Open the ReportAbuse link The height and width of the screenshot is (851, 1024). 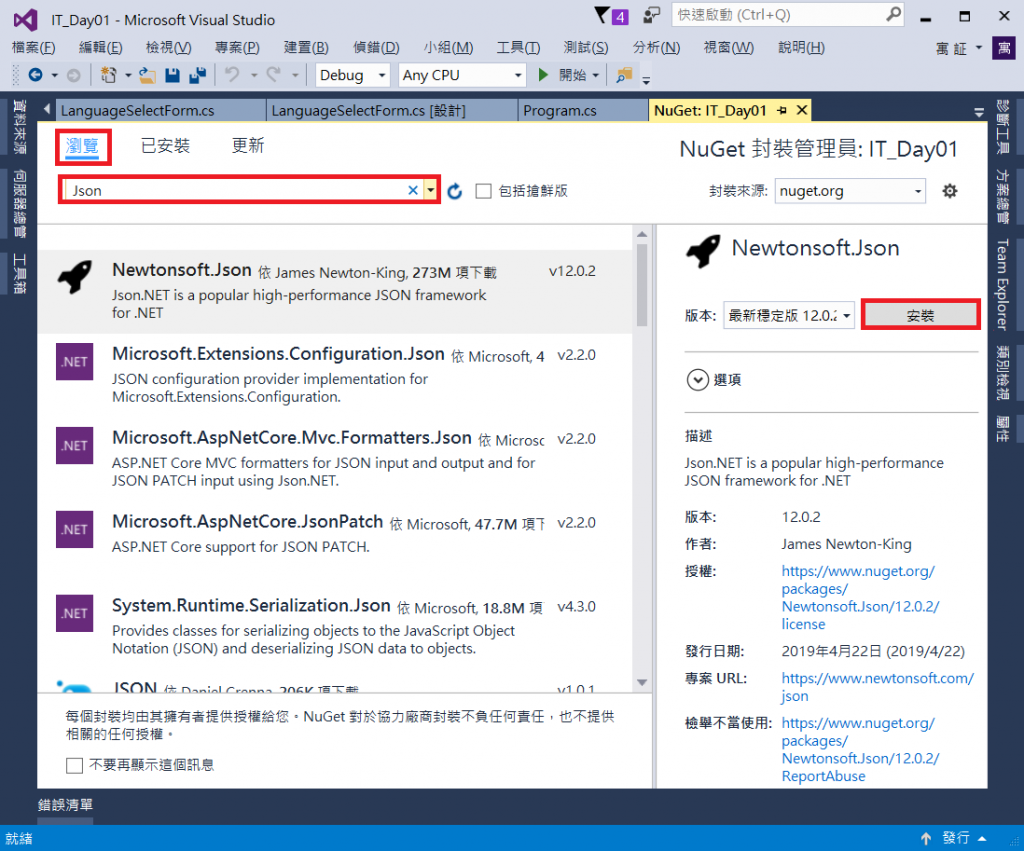coord(860,750)
